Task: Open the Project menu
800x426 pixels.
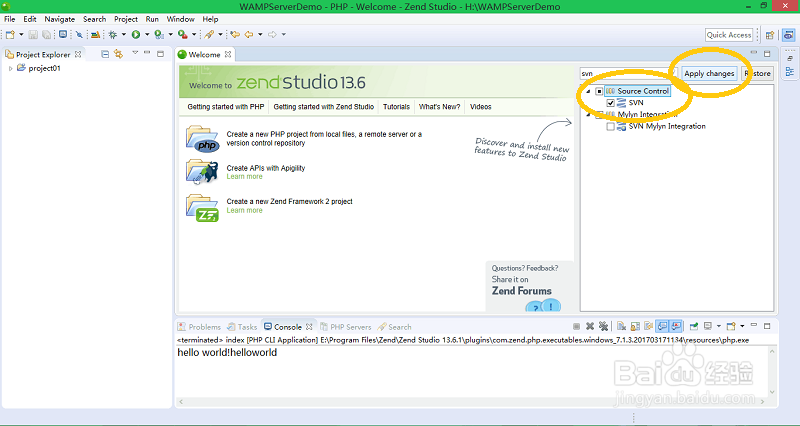Action: (x=126, y=19)
